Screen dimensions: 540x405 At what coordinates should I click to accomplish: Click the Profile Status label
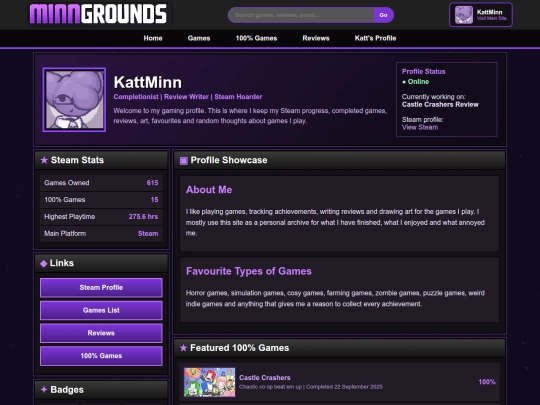[424, 72]
